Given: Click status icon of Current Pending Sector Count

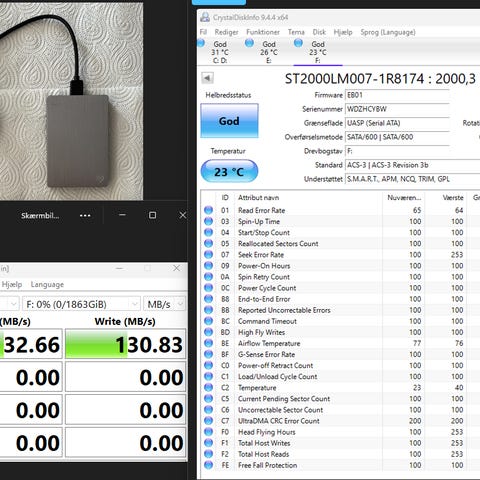Looking at the screenshot, I should point(209,398).
